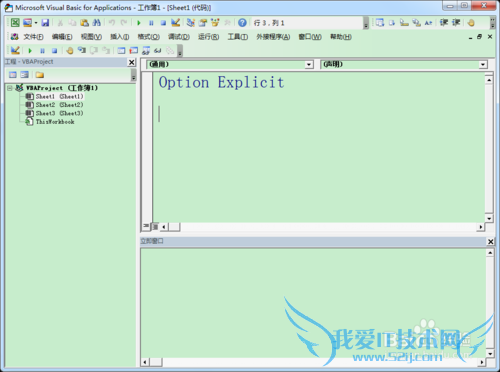The height and width of the screenshot is (372, 500).
Task: Toggle Folders in project panel
Action: pyautogui.click(x=40, y=75)
